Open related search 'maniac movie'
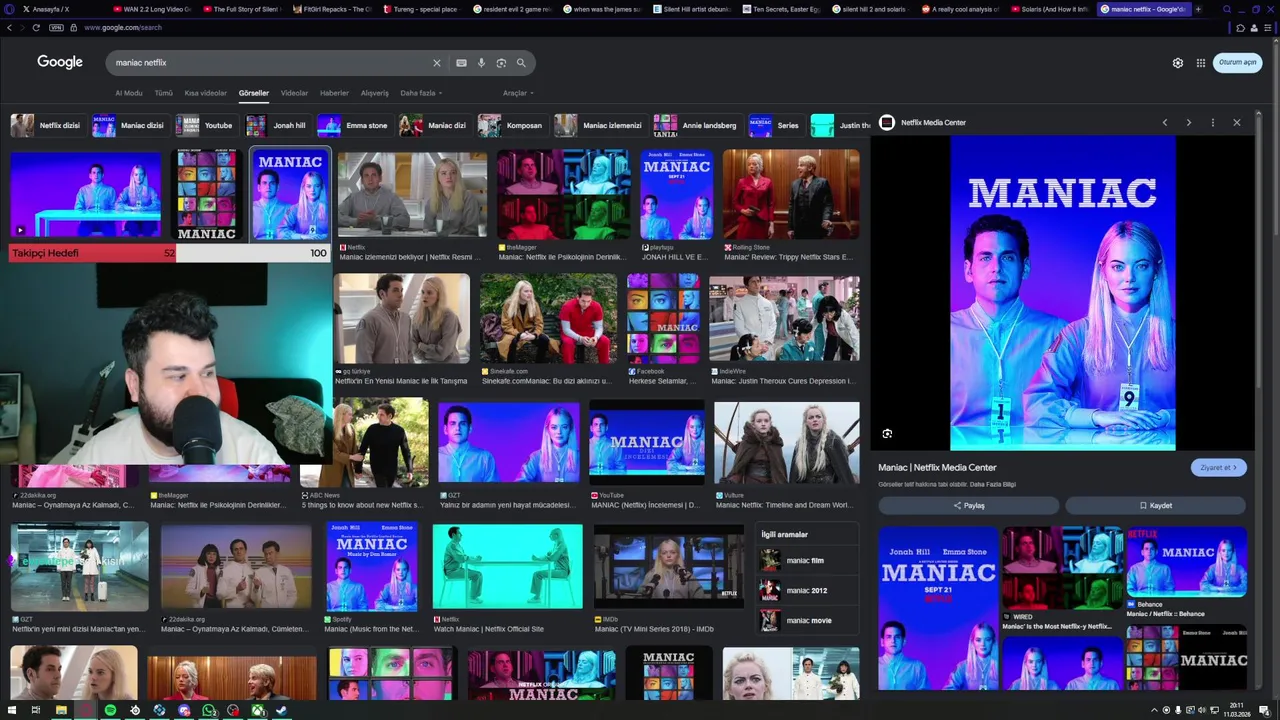 [x=807, y=620]
